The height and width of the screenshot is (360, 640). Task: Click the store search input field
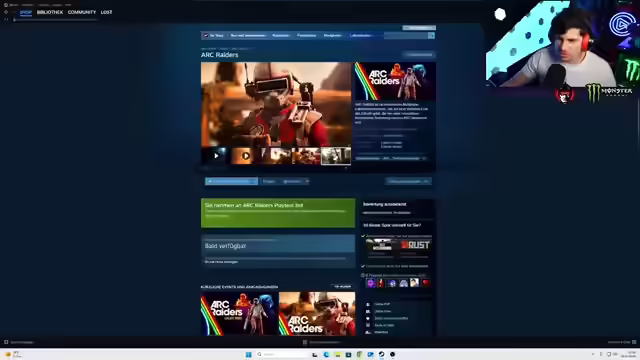click(x=406, y=36)
